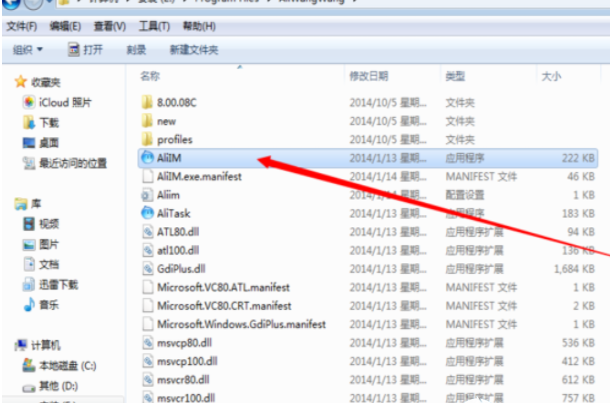This screenshot has width=610, height=403.
Task: Select the 音乐 library icon
Action: point(29,305)
